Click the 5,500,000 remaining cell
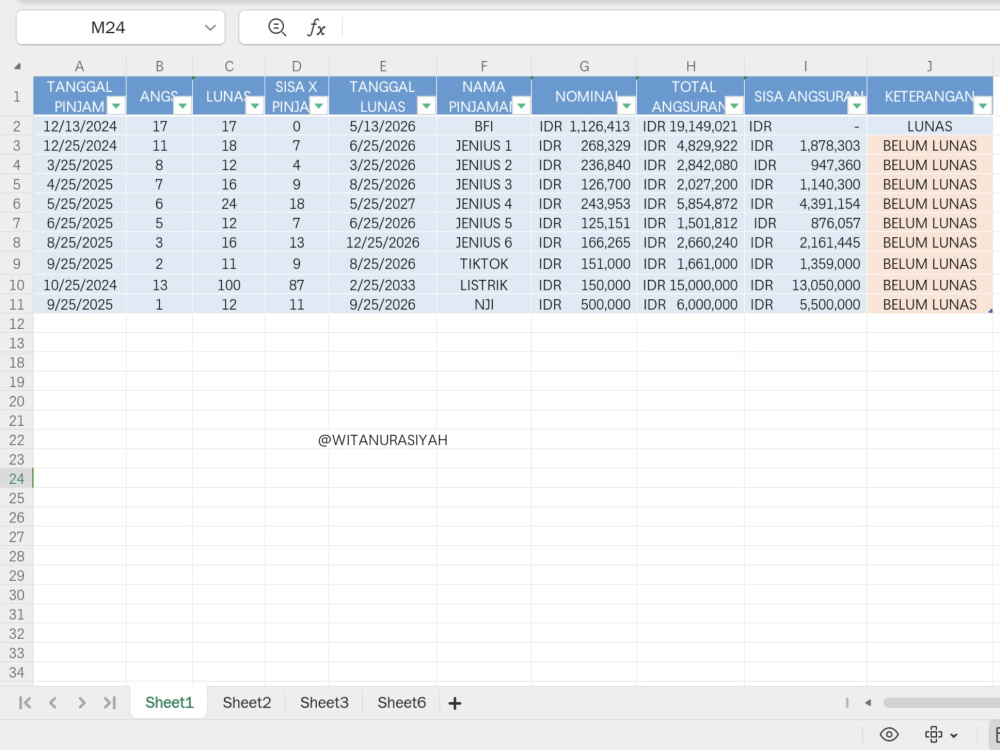Viewport: 1000px width, 750px height. click(805, 304)
